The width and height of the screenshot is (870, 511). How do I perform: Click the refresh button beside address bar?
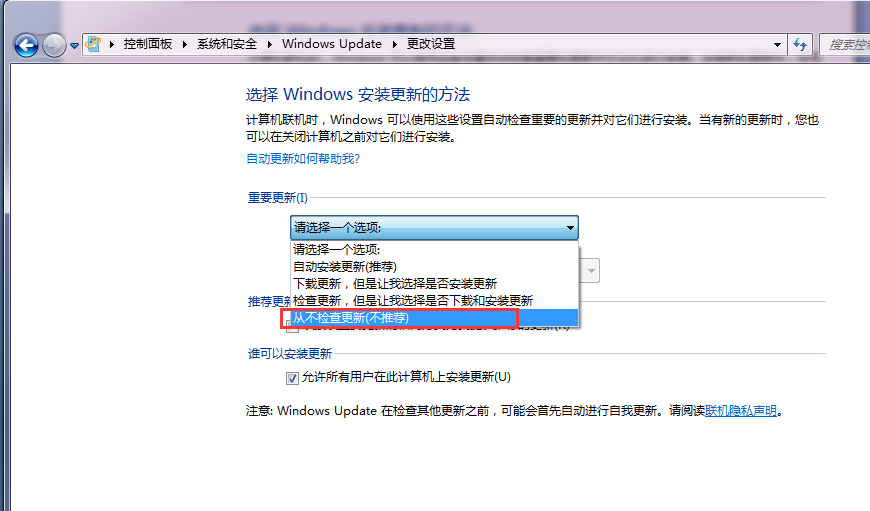tap(800, 44)
